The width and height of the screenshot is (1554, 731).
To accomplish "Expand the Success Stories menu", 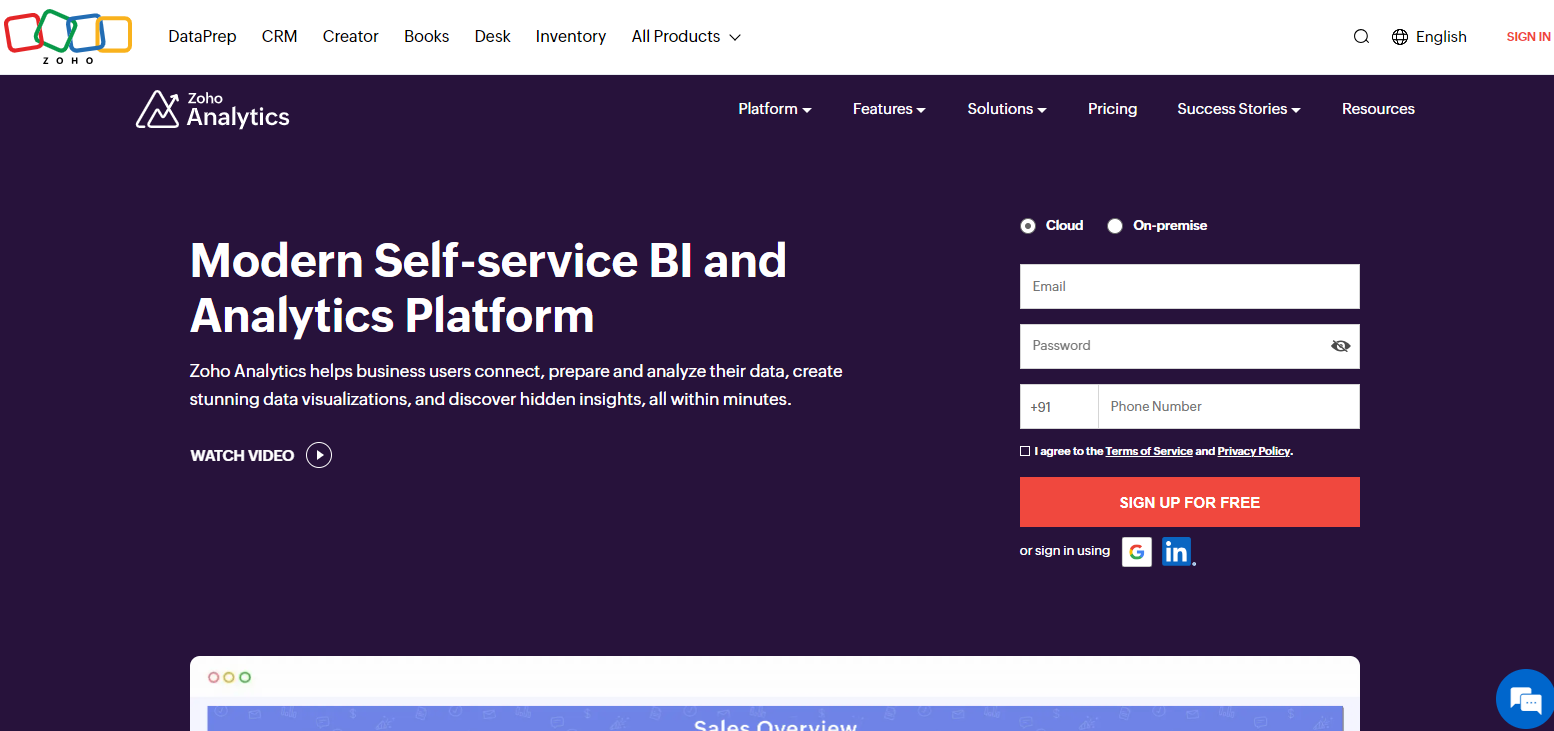I will tap(1239, 109).
